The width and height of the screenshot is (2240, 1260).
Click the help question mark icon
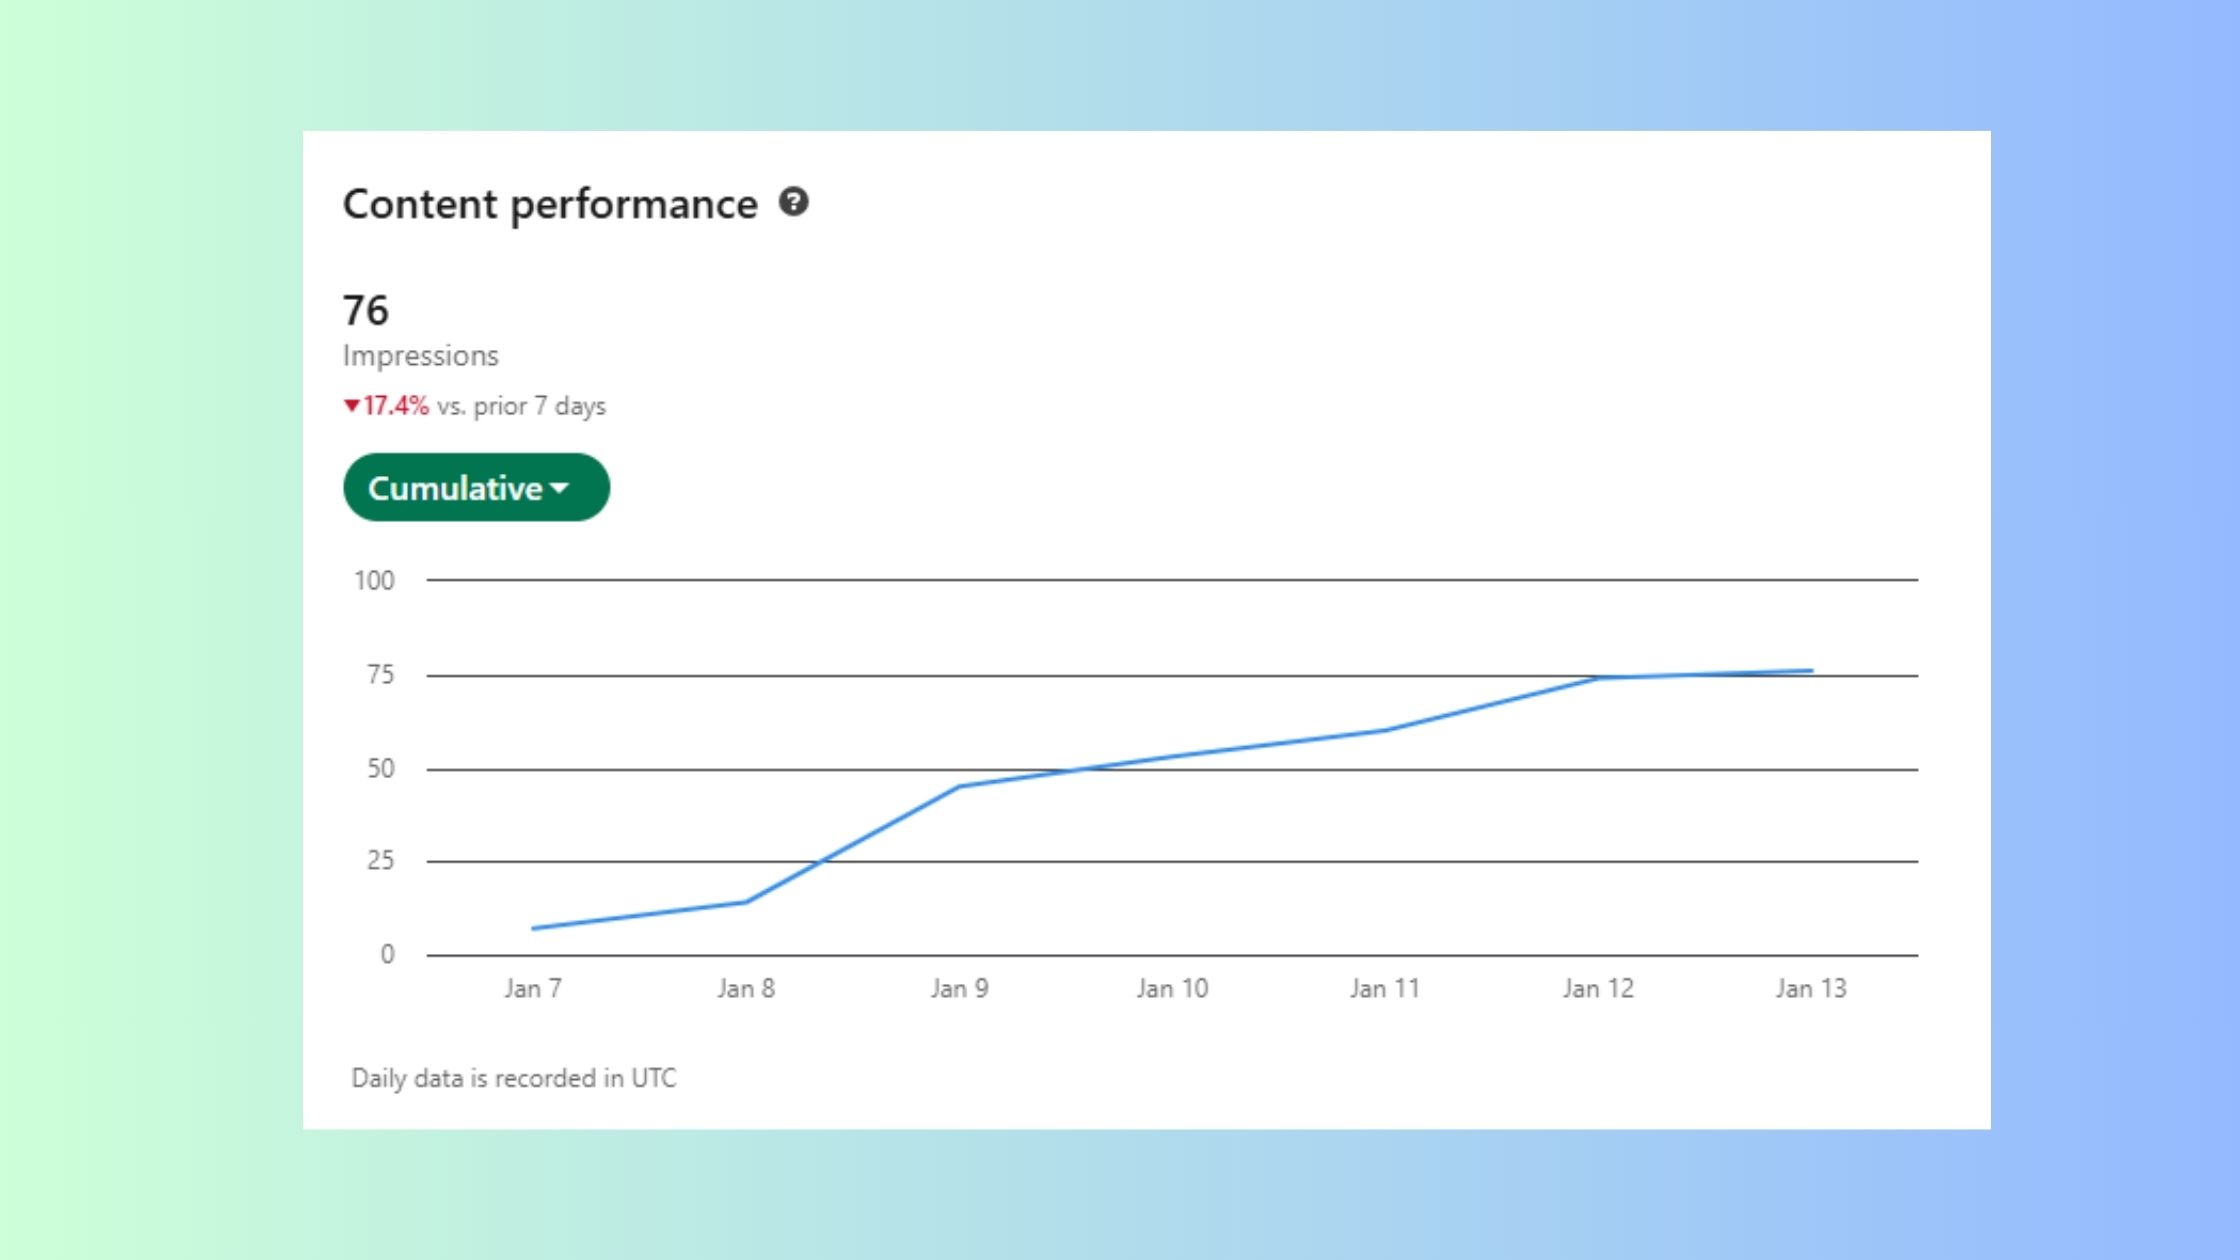click(793, 203)
